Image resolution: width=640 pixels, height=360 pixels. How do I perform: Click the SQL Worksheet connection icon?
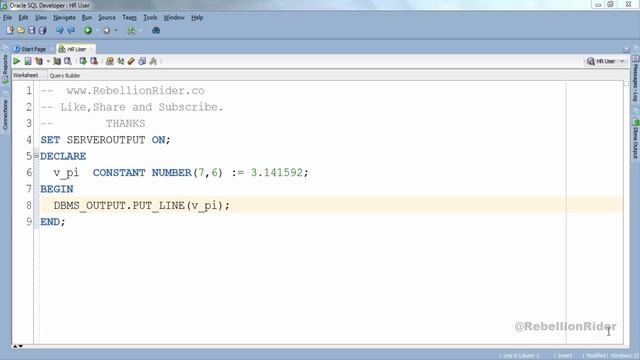131,30
